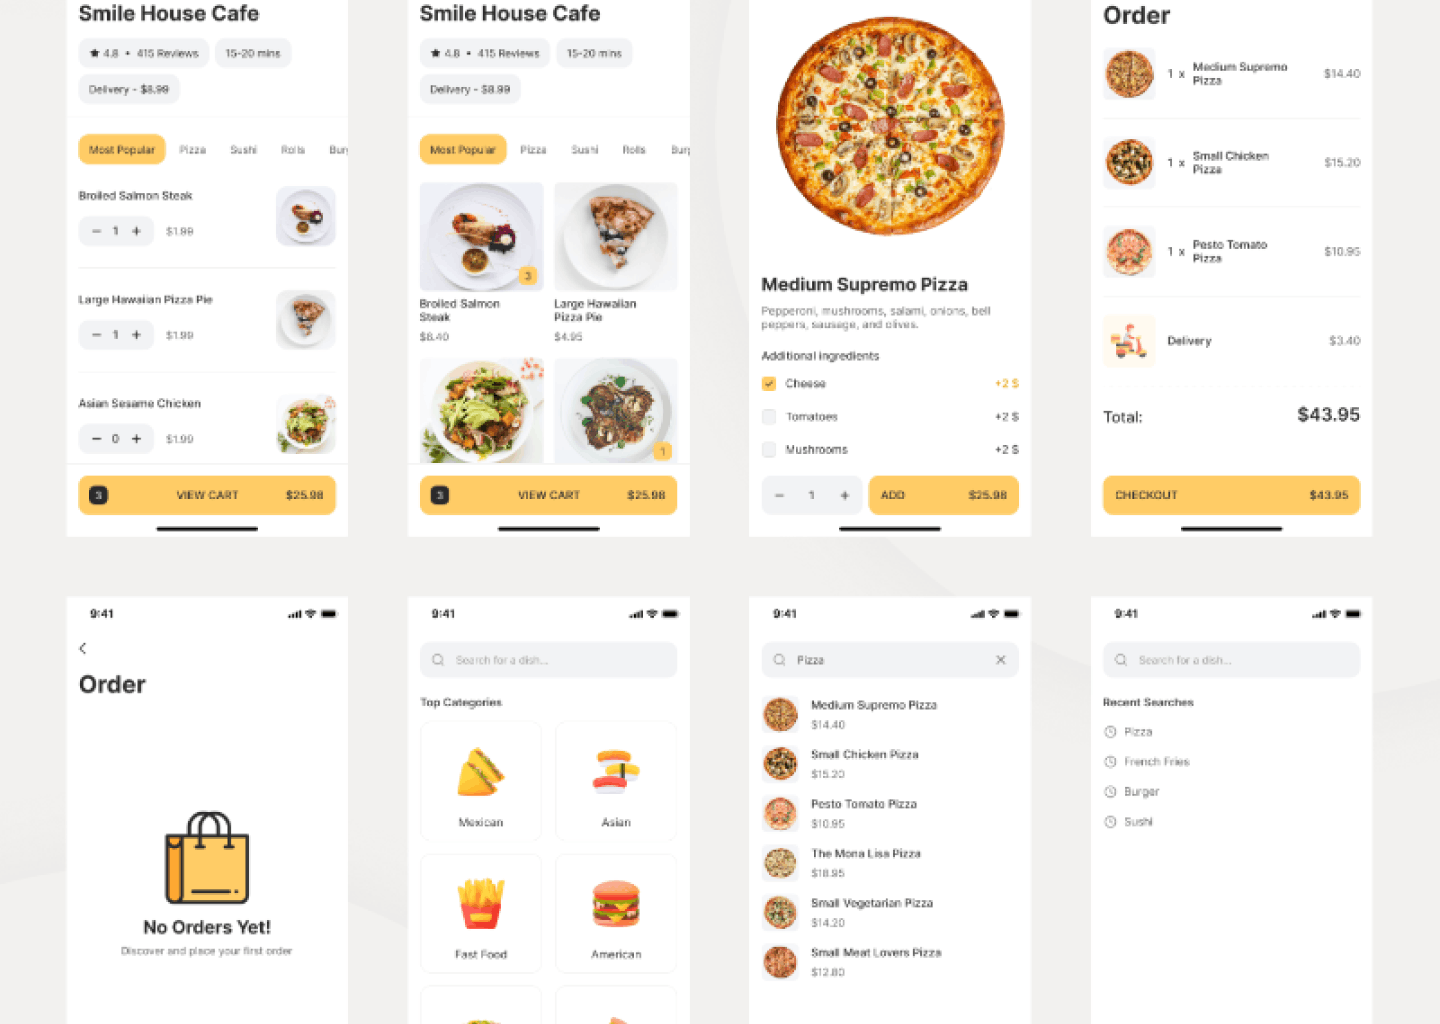Image resolution: width=1440 pixels, height=1024 pixels.
Task: Increase Asian Sesame Chicken quantity with plus
Action: tap(137, 439)
